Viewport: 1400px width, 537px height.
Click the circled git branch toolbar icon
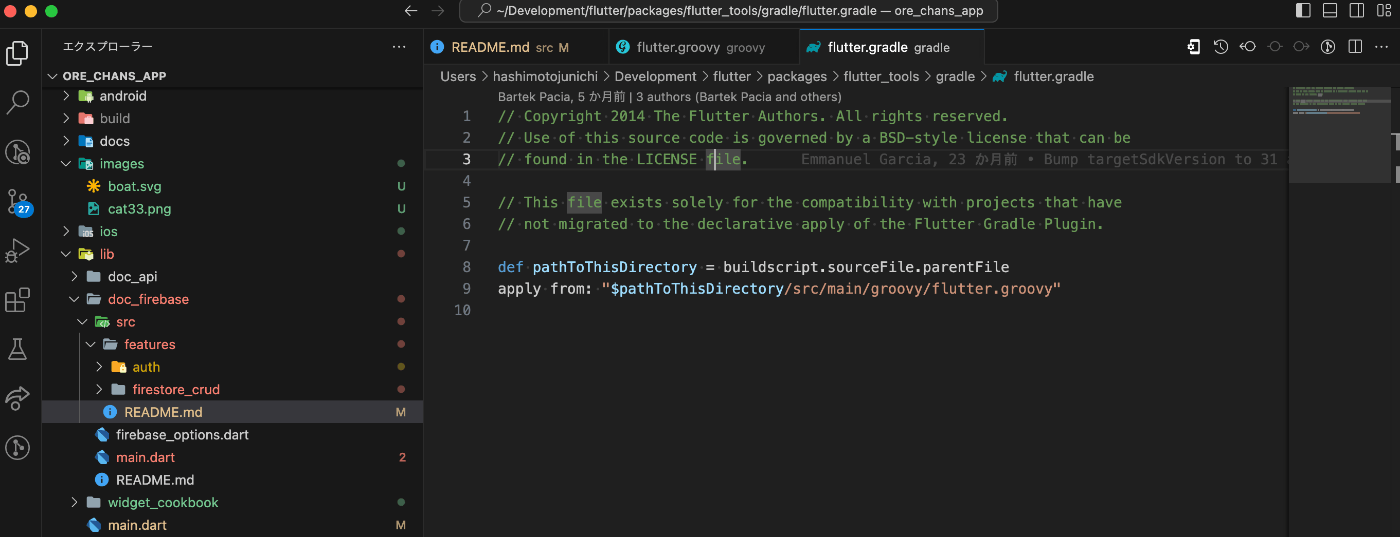[x=1328, y=47]
